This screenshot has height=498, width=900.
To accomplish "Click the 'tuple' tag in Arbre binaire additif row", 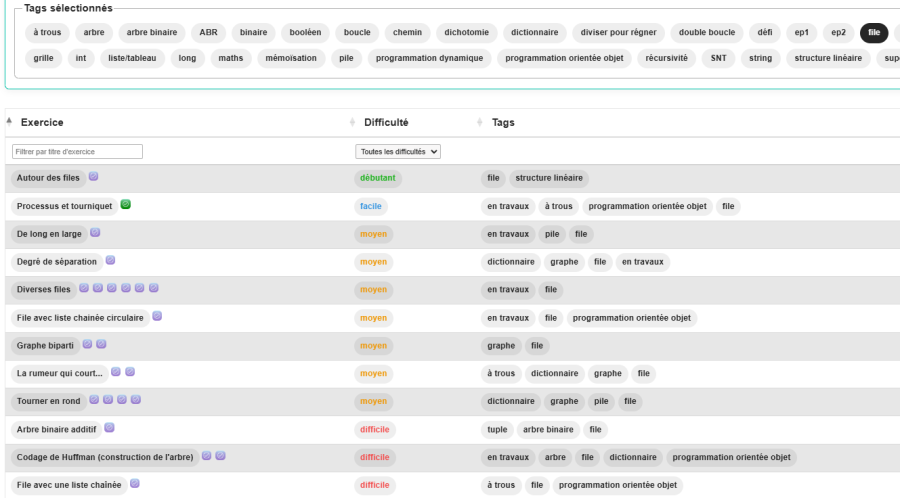I will pyautogui.click(x=497, y=430).
